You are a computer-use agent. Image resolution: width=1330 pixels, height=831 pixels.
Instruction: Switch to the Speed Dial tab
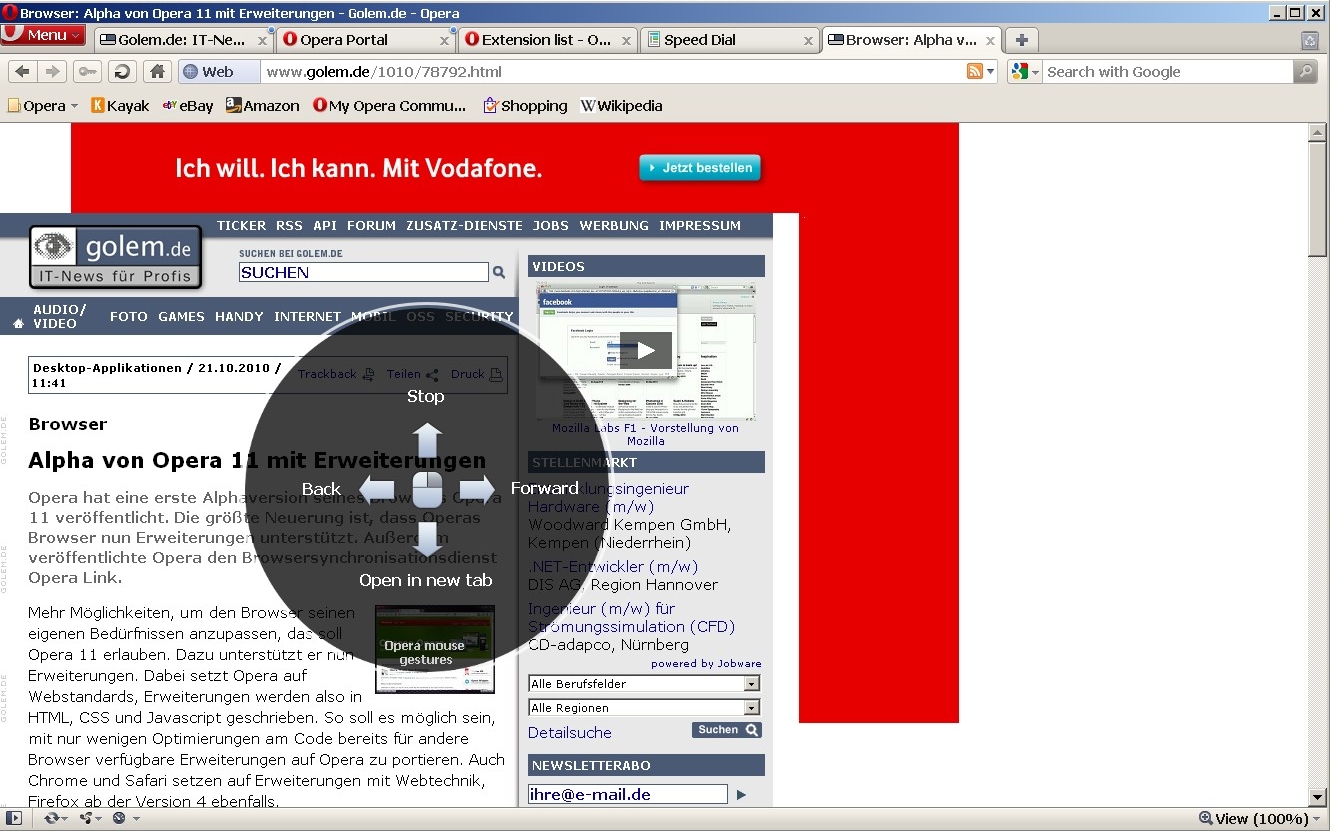720,40
